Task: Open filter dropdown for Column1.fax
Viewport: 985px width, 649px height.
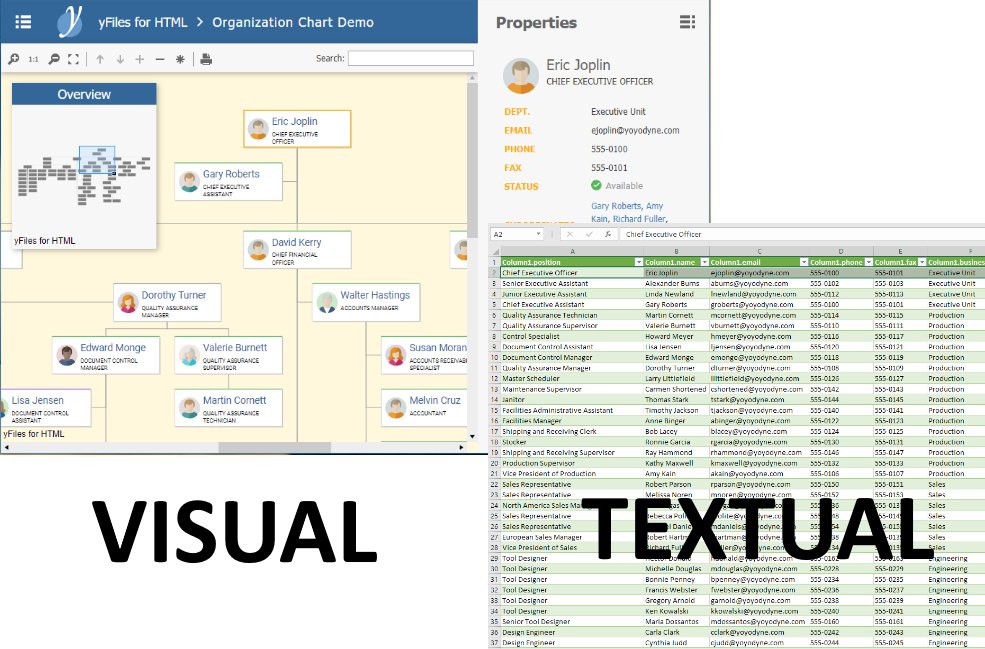Action: 922,262
